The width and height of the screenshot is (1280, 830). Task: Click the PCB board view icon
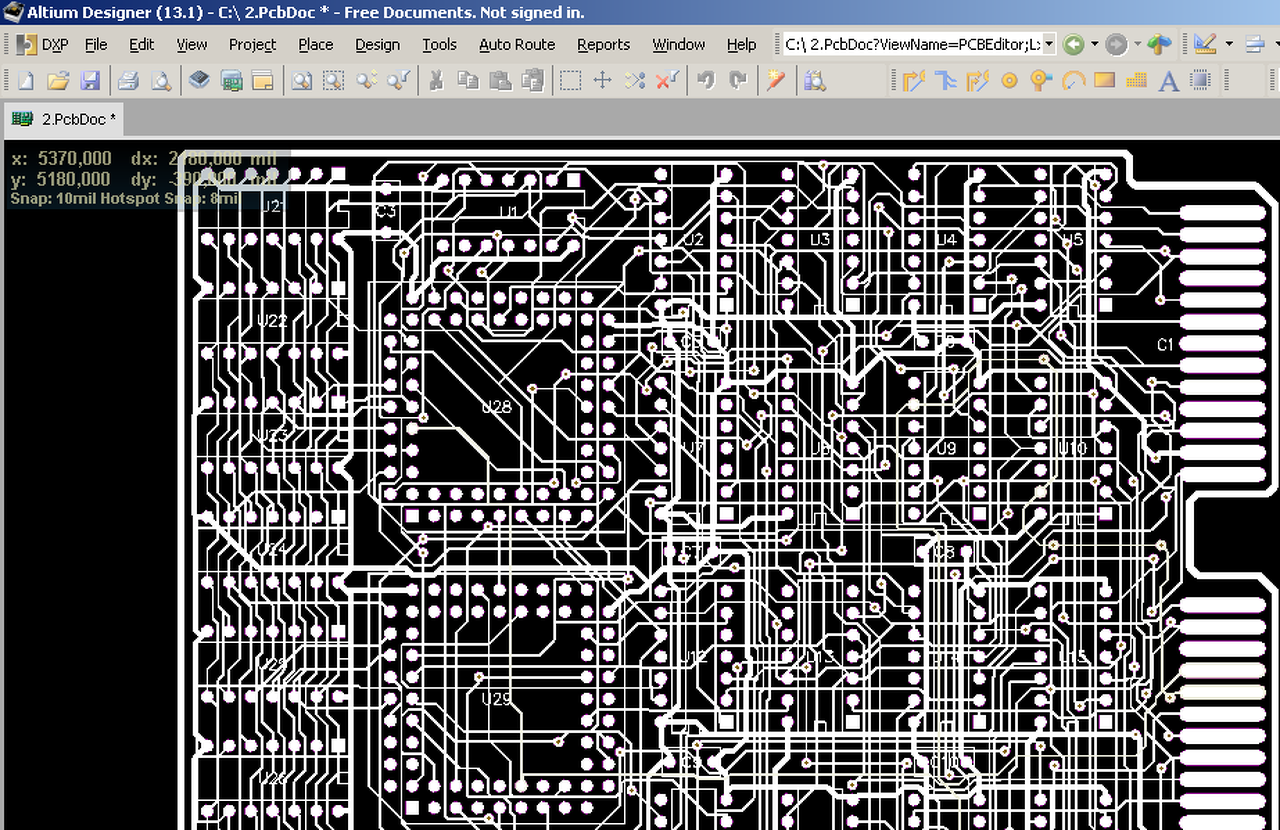coord(232,81)
